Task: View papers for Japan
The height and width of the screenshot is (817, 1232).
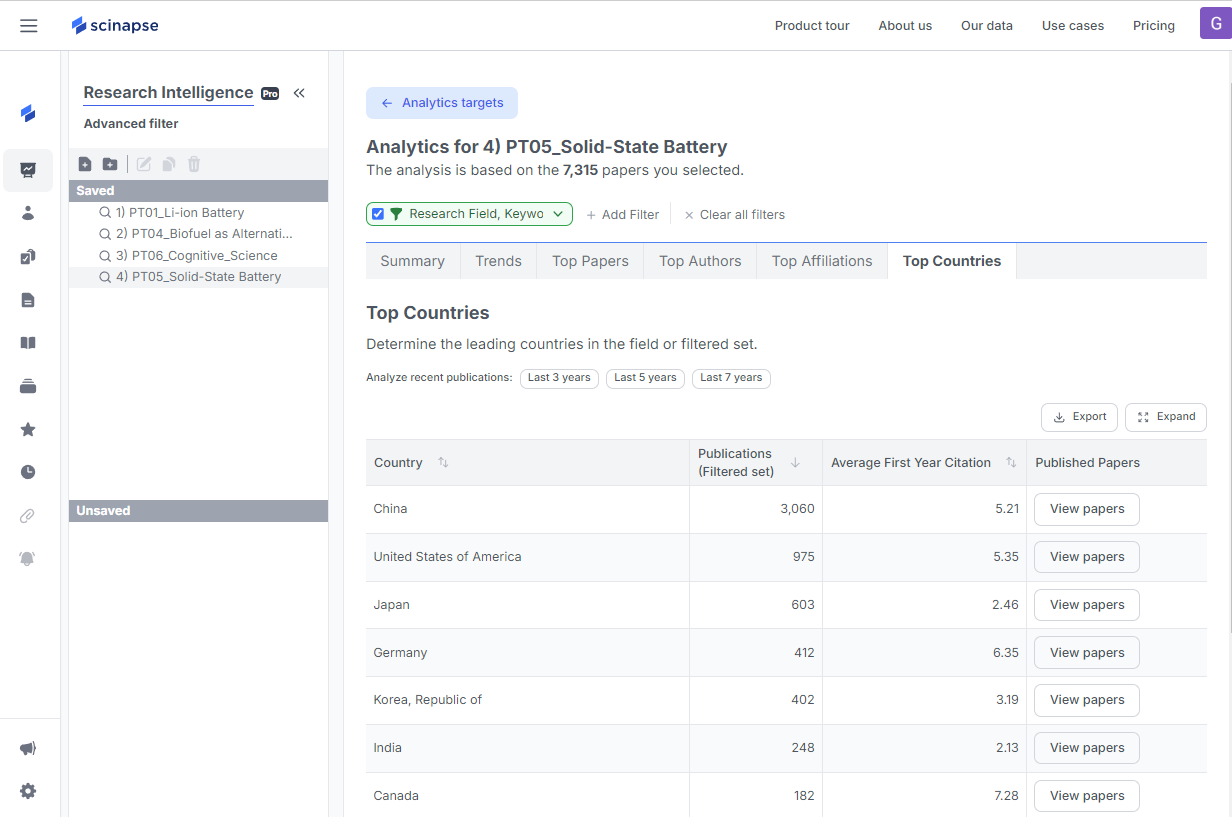Action: pyautogui.click(x=1087, y=605)
